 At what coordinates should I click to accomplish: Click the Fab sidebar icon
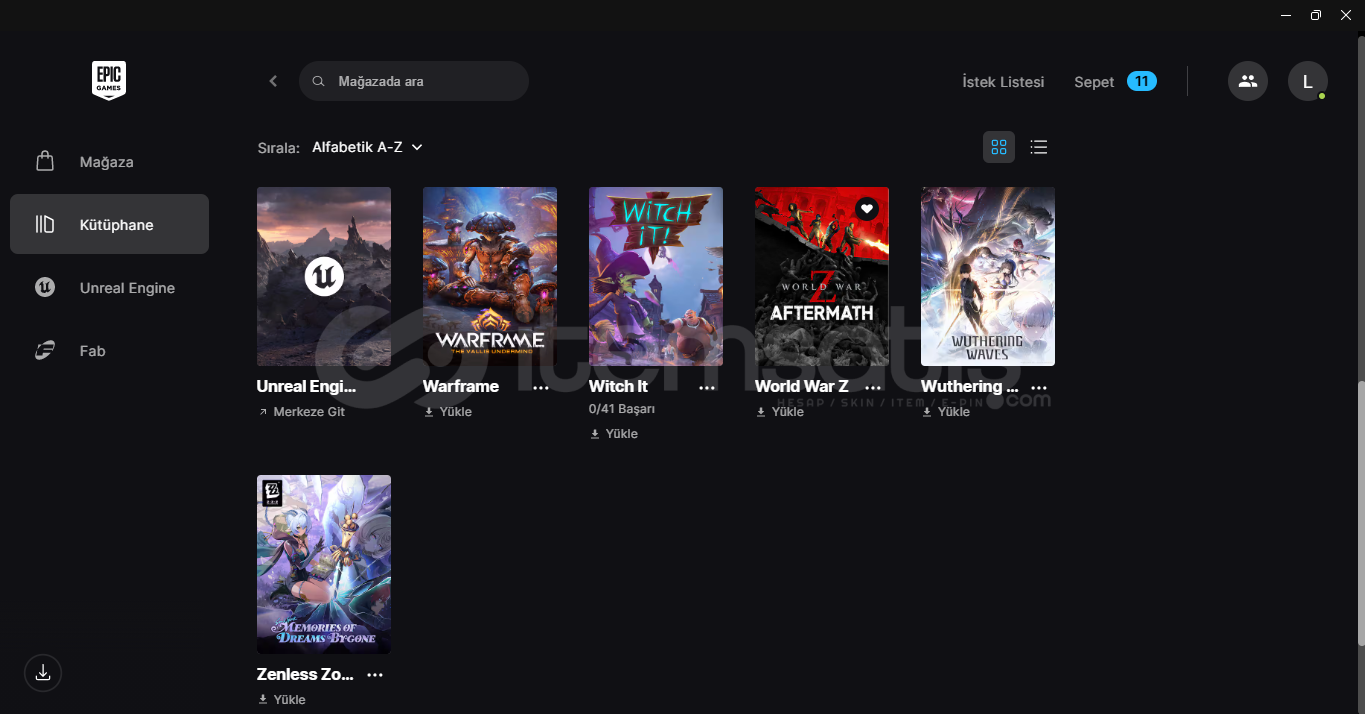coord(45,351)
